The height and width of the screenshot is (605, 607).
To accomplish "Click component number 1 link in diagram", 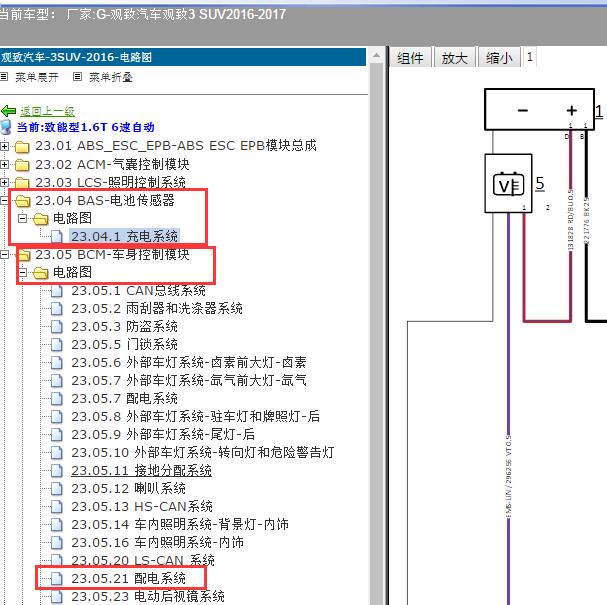I will click(599, 111).
